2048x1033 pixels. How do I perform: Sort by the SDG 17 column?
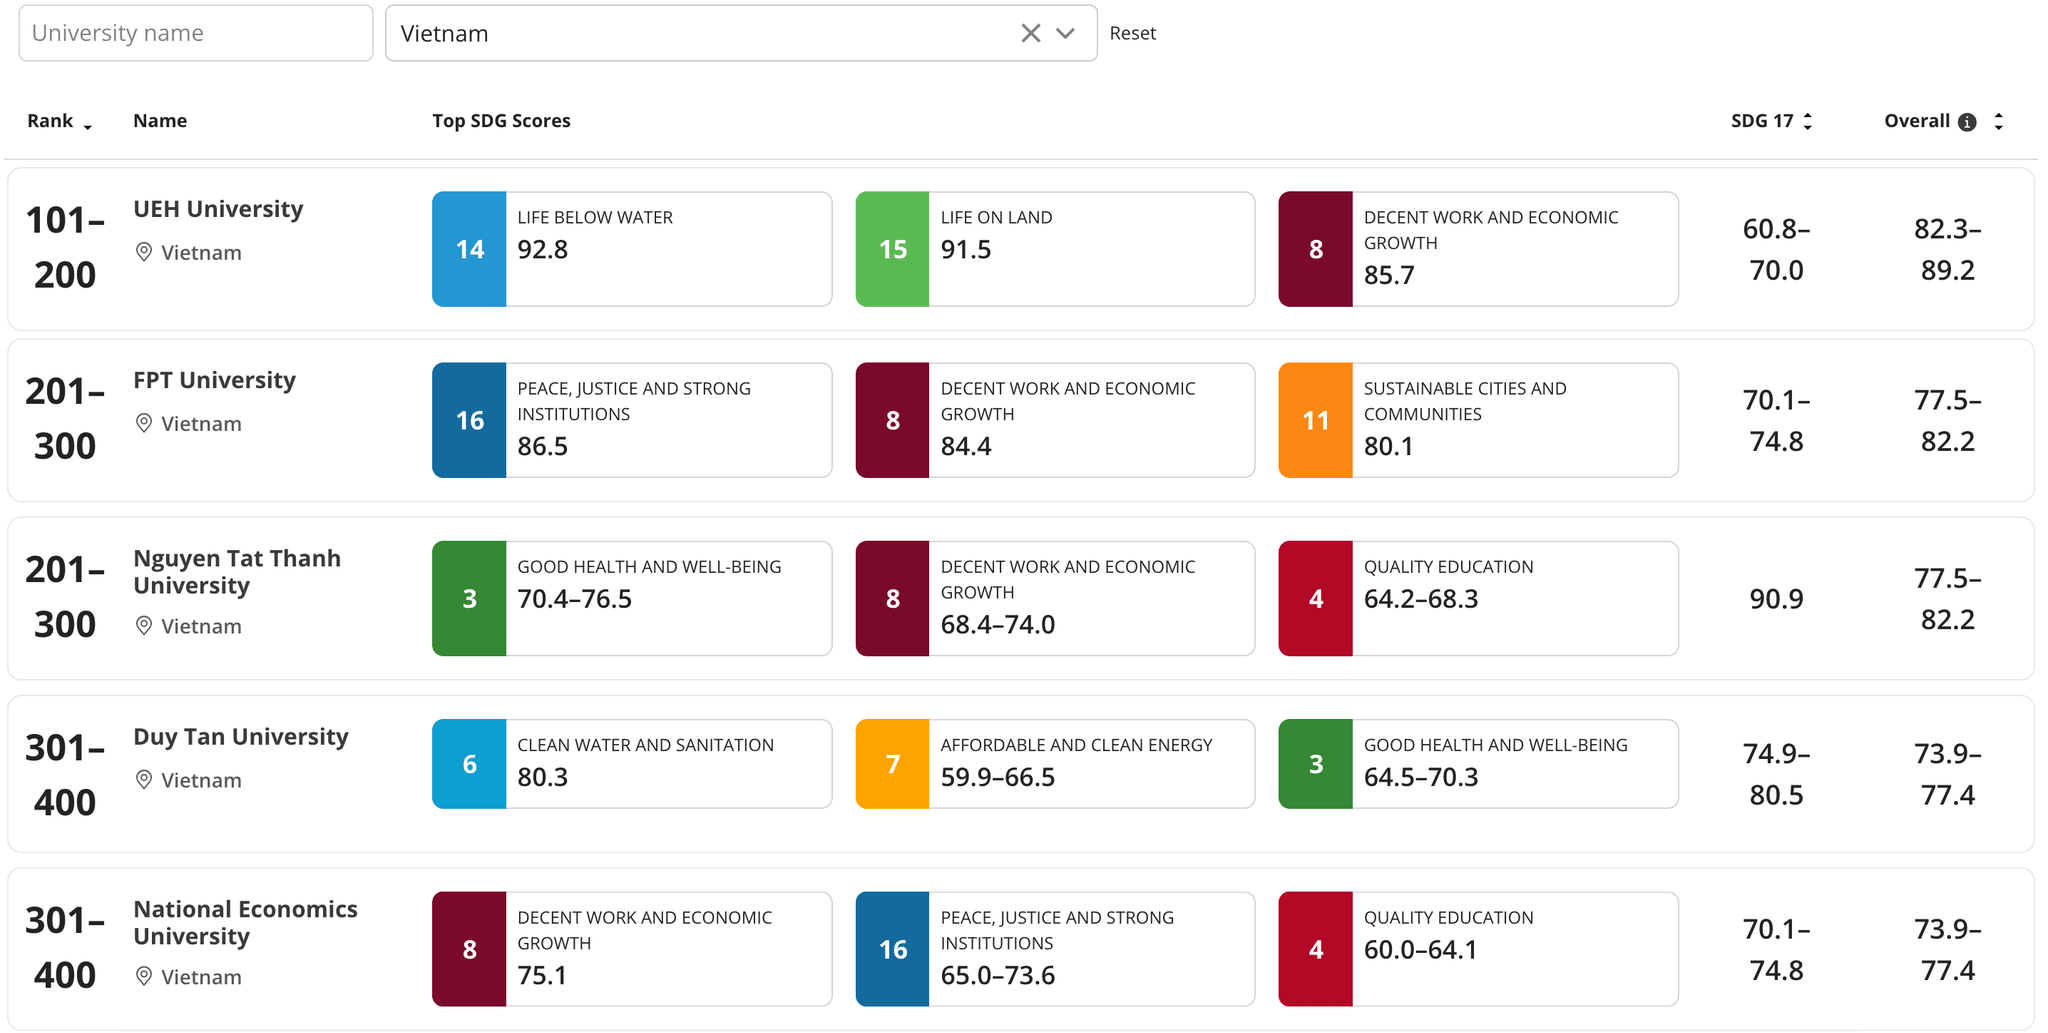coord(1771,121)
